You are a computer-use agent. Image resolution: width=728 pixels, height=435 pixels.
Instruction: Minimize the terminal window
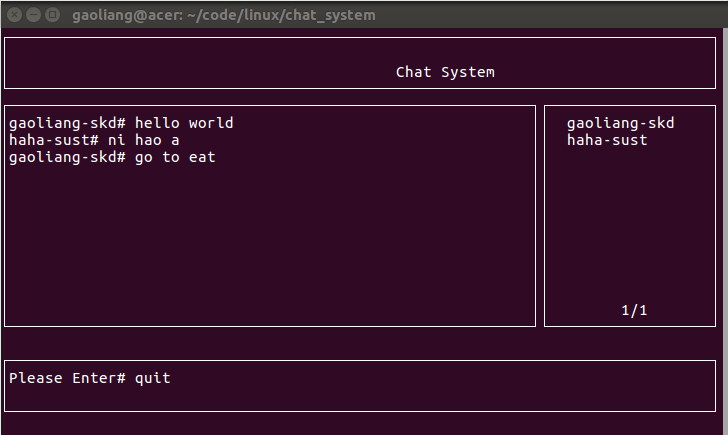[x=32, y=15]
